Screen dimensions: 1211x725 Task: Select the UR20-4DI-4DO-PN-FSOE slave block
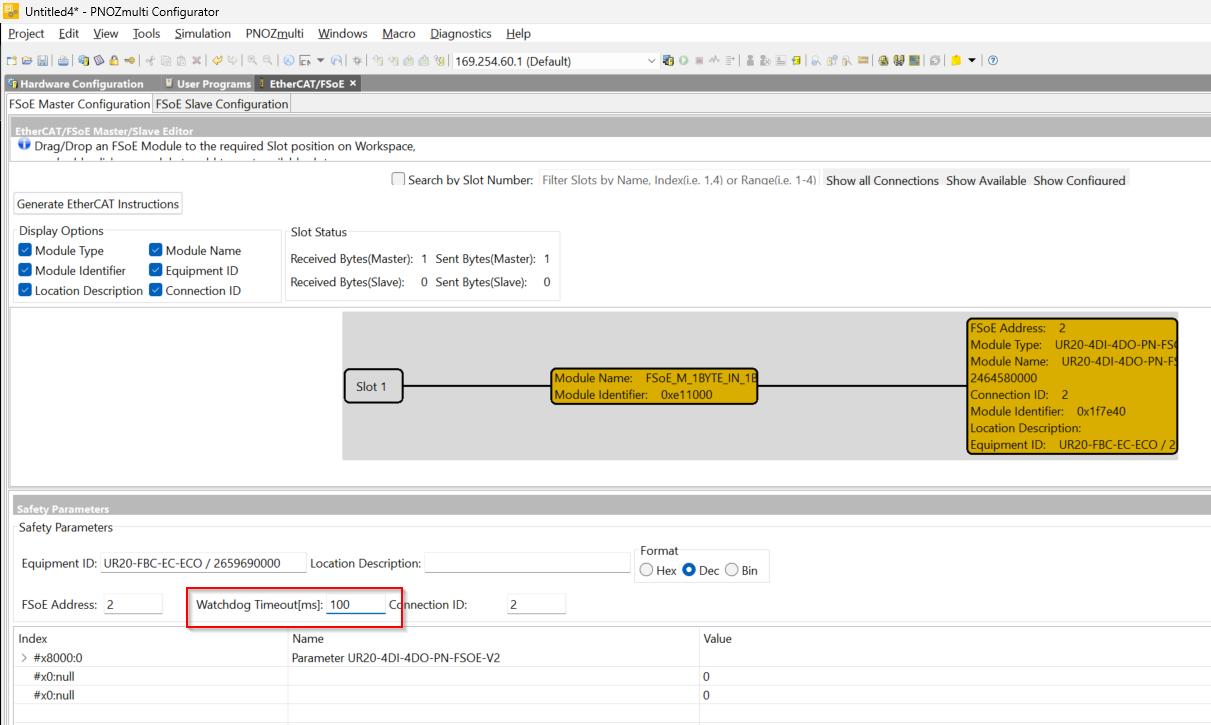click(x=1072, y=386)
